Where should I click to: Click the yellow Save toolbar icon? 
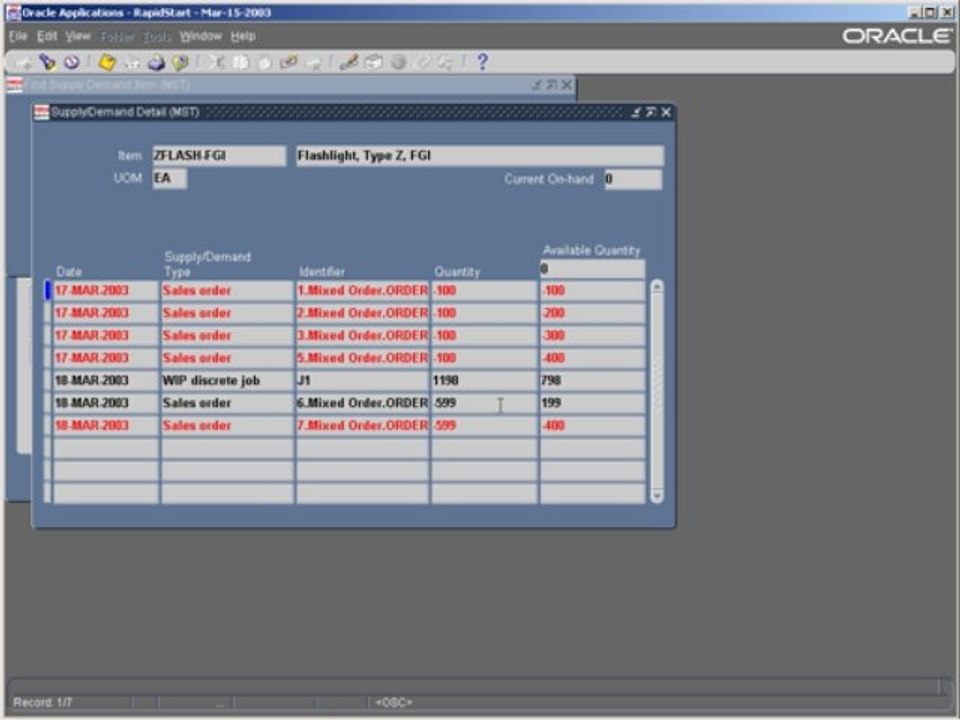coord(107,62)
